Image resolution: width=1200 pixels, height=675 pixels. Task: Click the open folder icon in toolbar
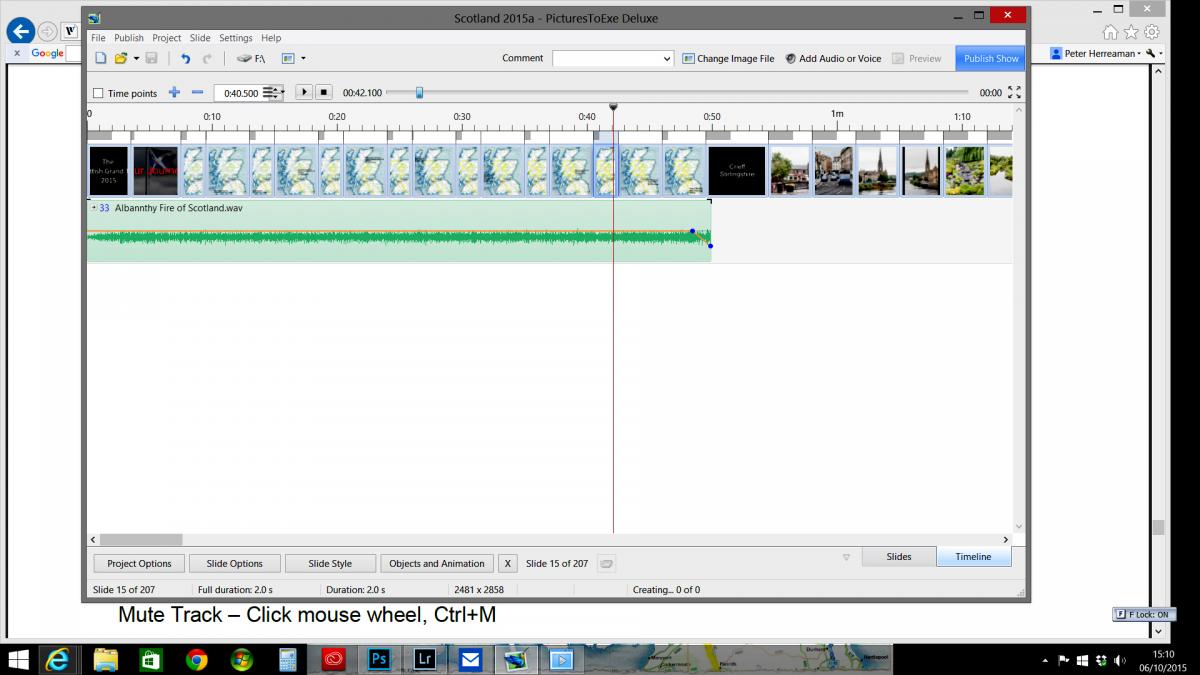tap(121, 59)
